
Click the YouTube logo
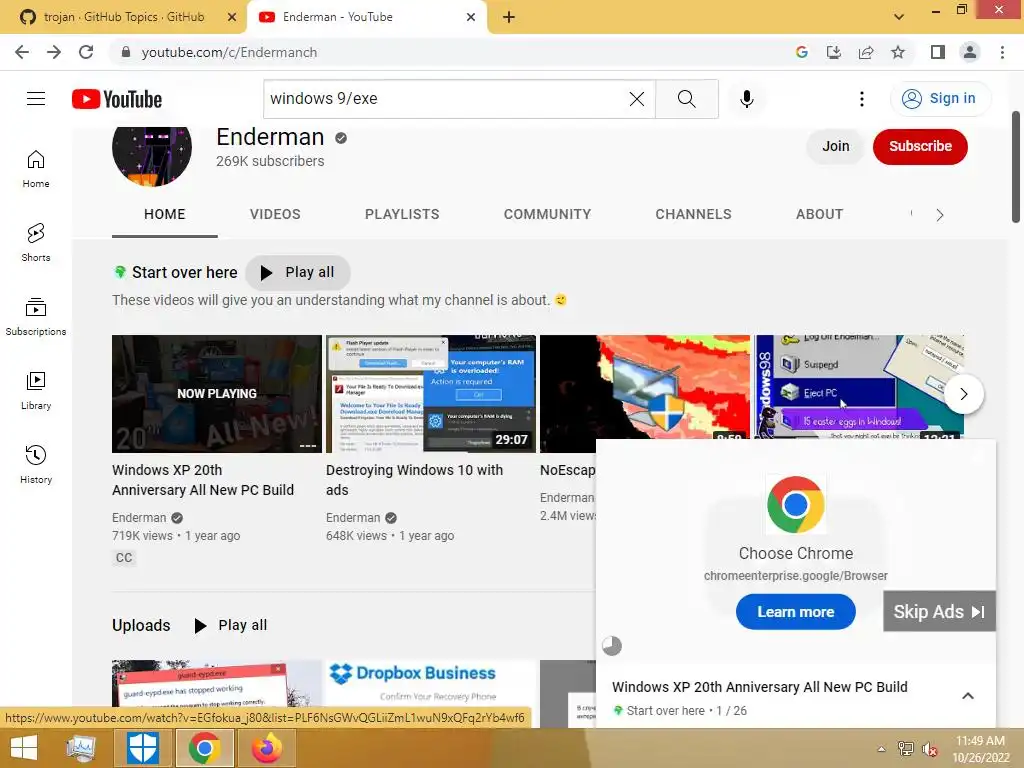pos(117,99)
